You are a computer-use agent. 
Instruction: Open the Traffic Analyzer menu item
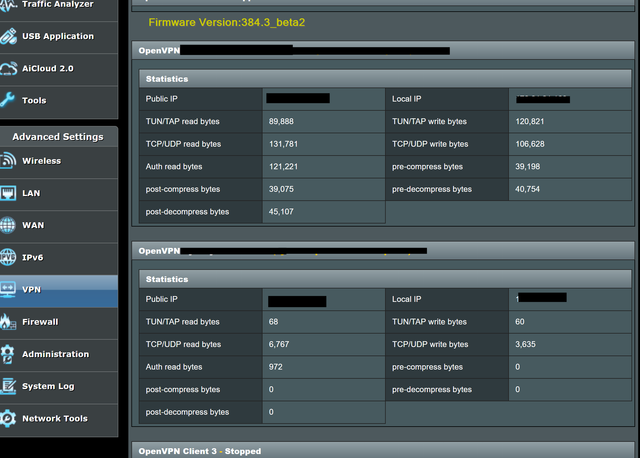[x=58, y=4]
